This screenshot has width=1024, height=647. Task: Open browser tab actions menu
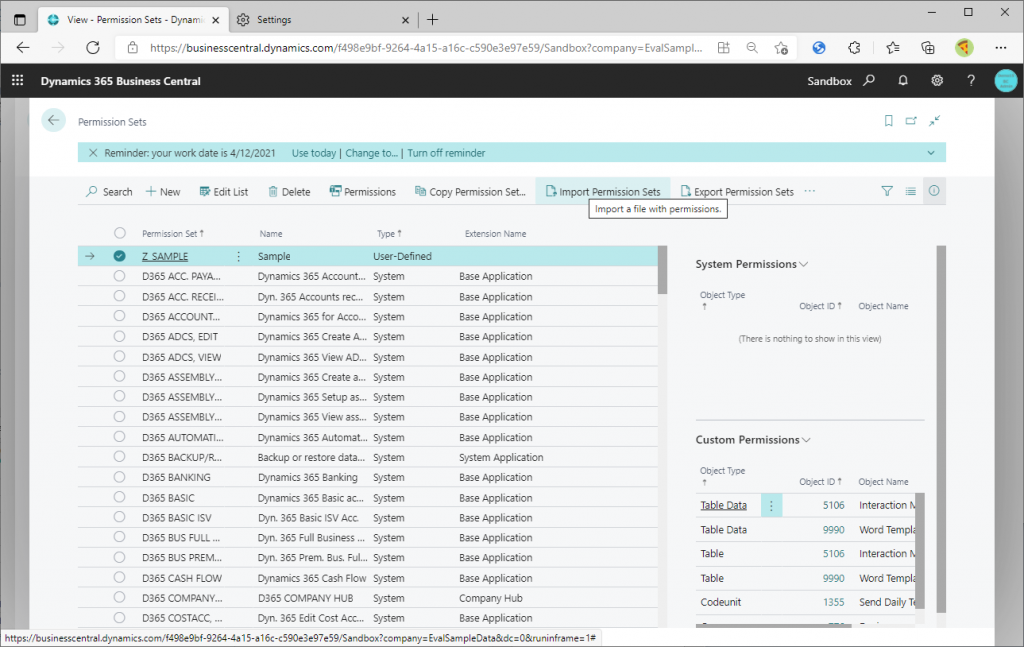20,20
